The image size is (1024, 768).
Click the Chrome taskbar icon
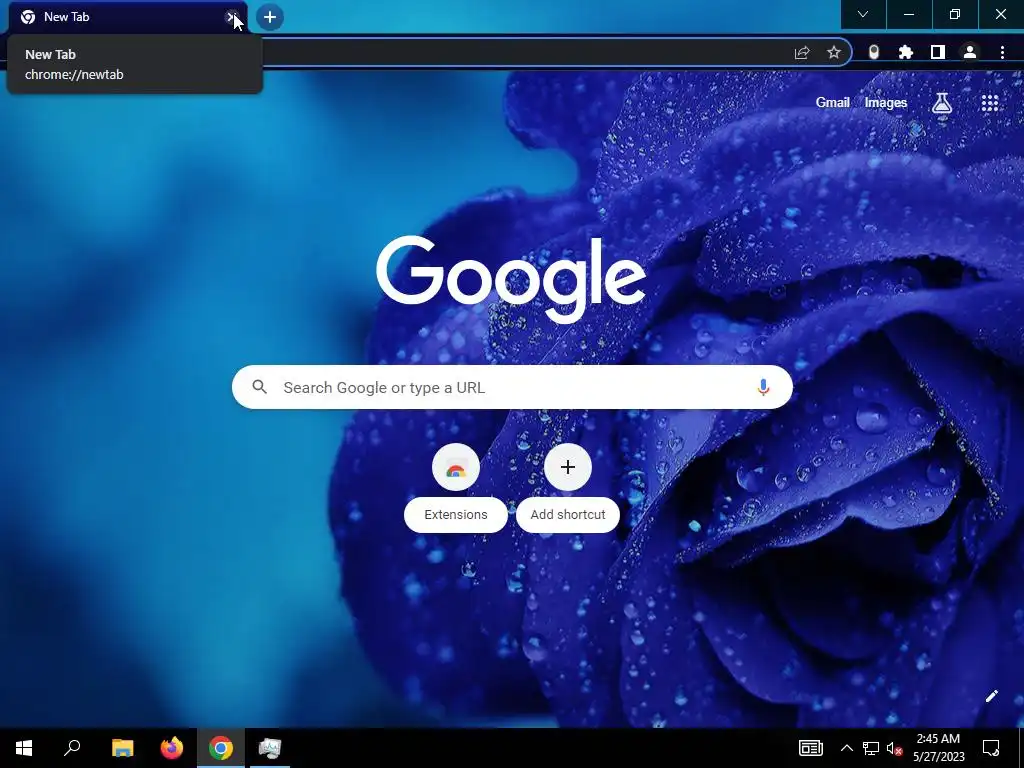click(221, 748)
